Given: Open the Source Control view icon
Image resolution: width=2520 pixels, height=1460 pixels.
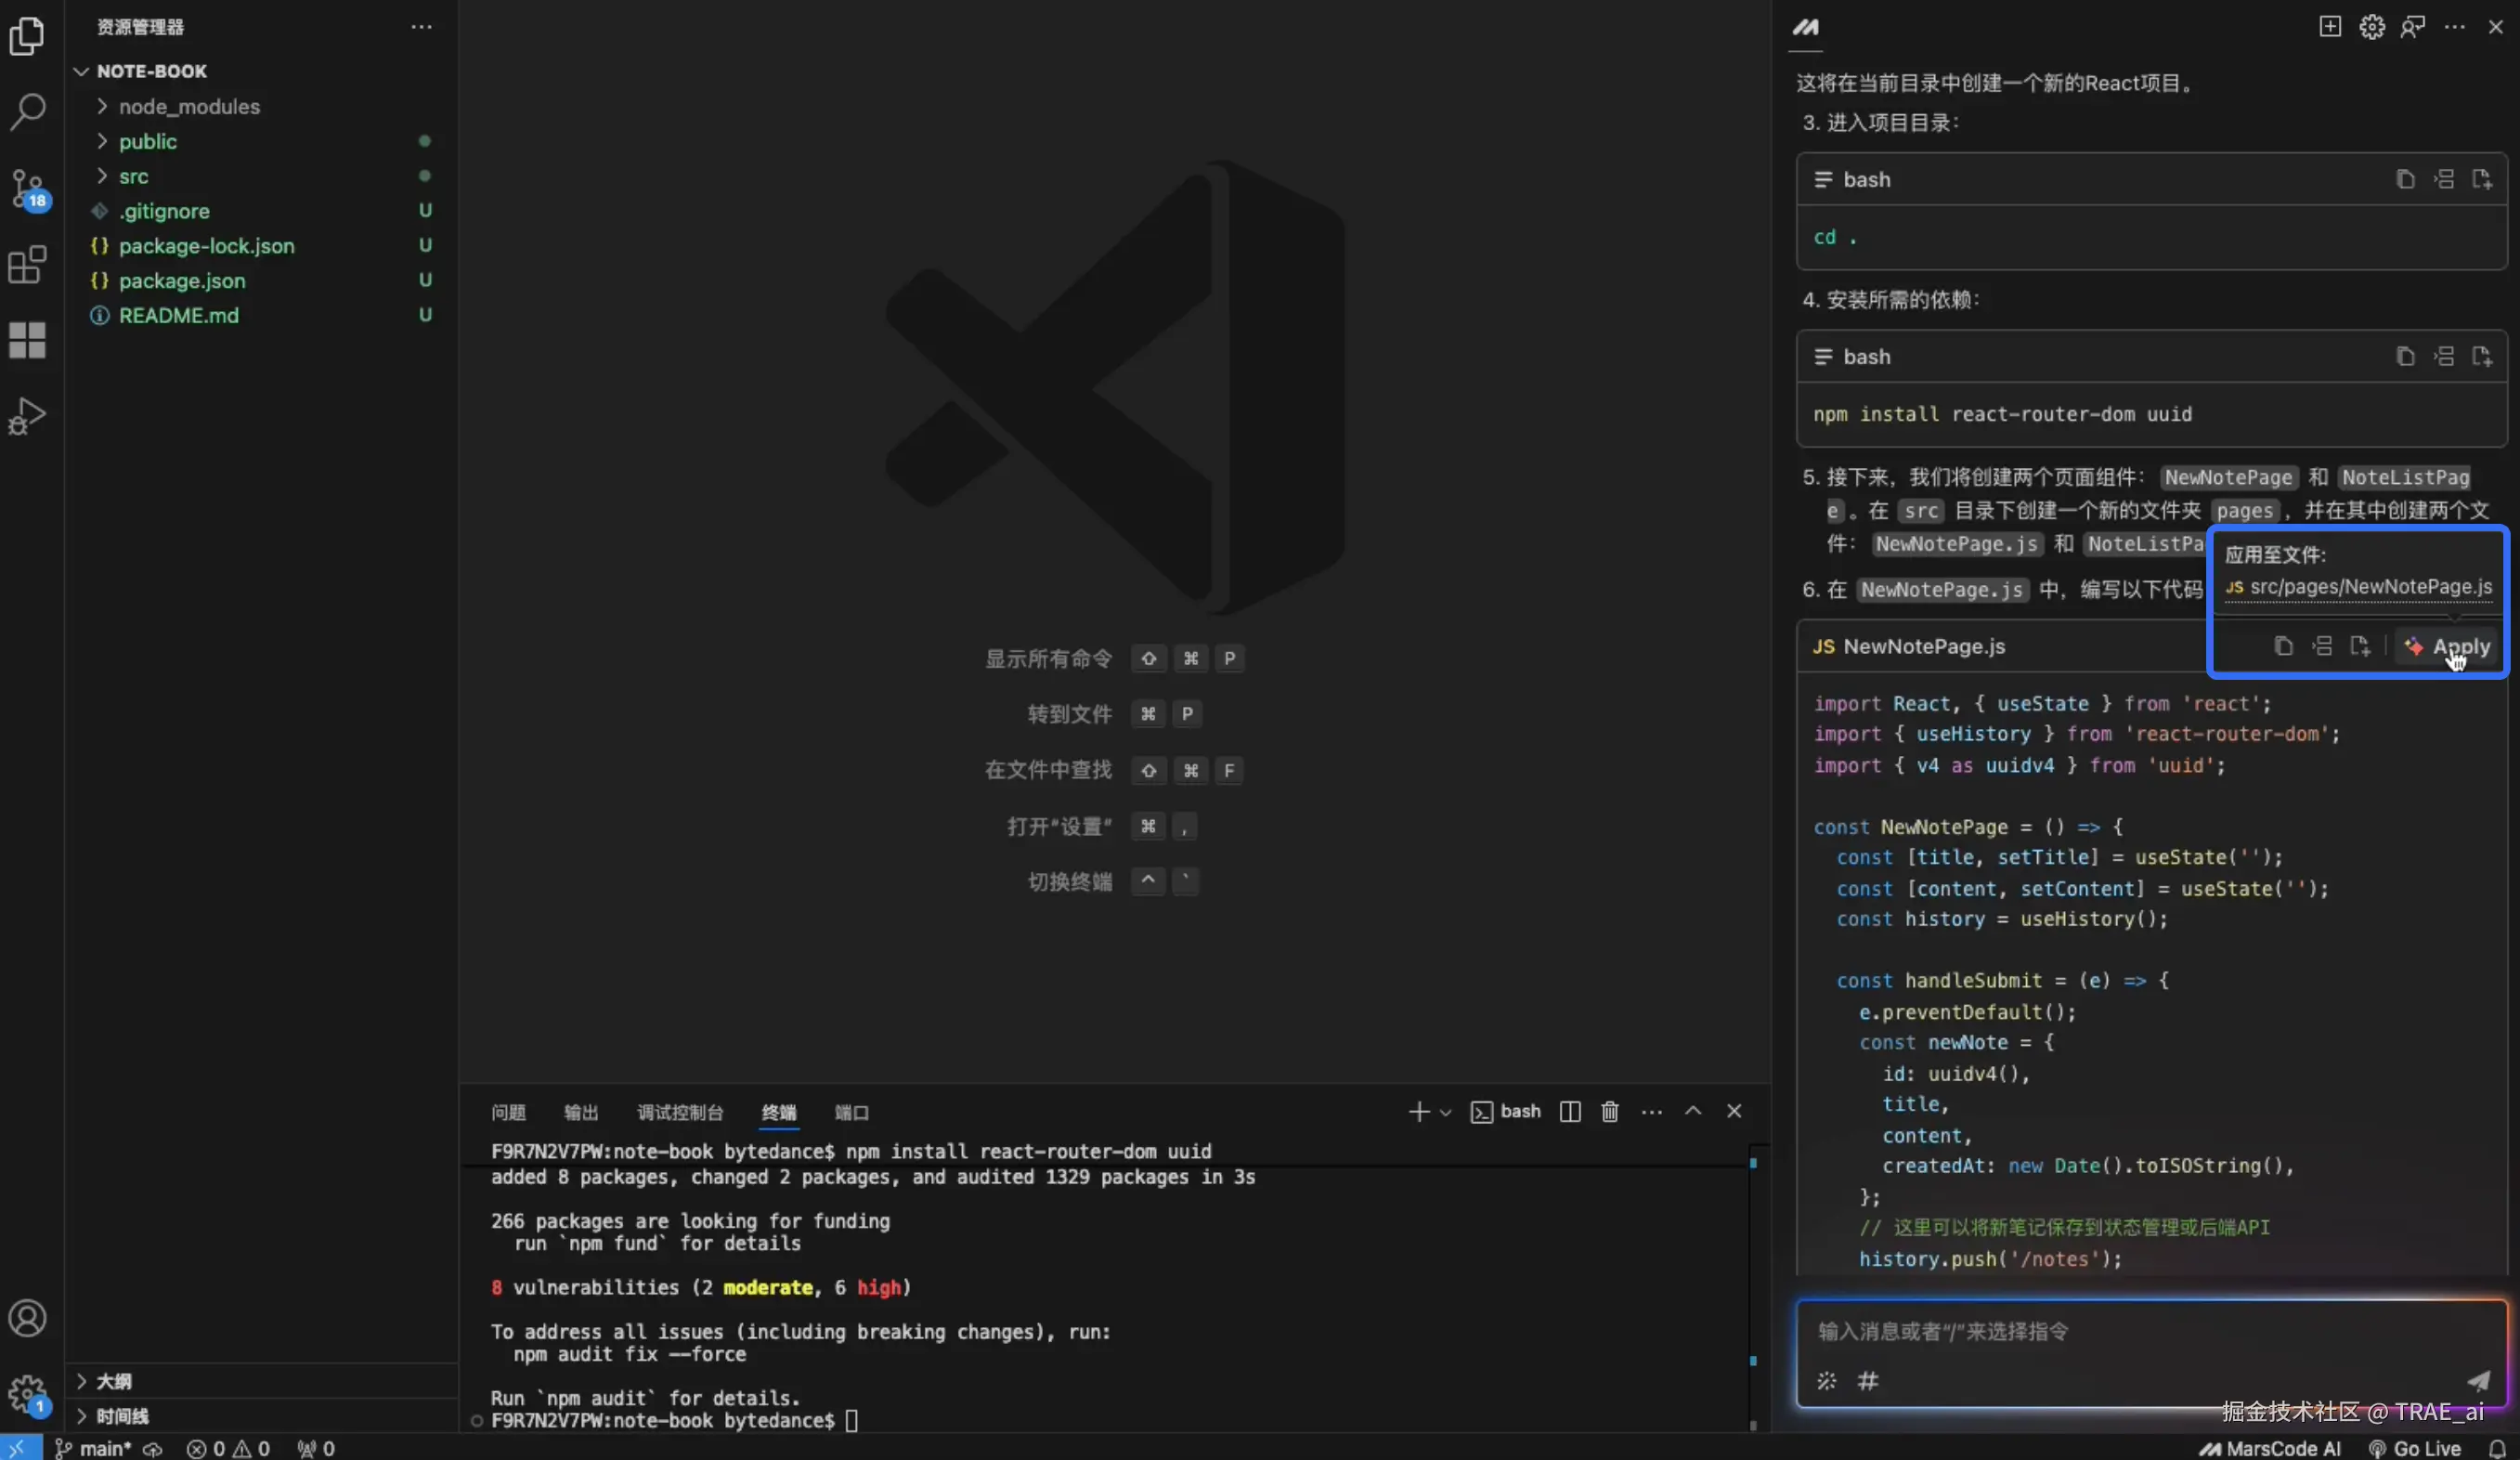Looking at the screenshot, I should [x=27, y=187].
